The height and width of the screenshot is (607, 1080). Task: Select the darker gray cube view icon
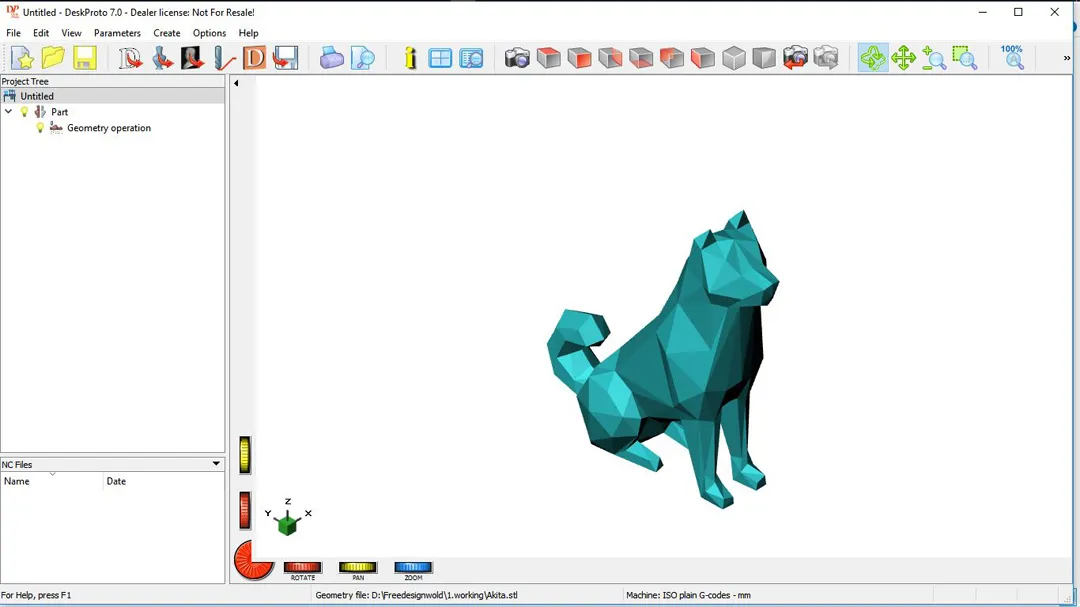pyautogui.click(x=764, y=58)
